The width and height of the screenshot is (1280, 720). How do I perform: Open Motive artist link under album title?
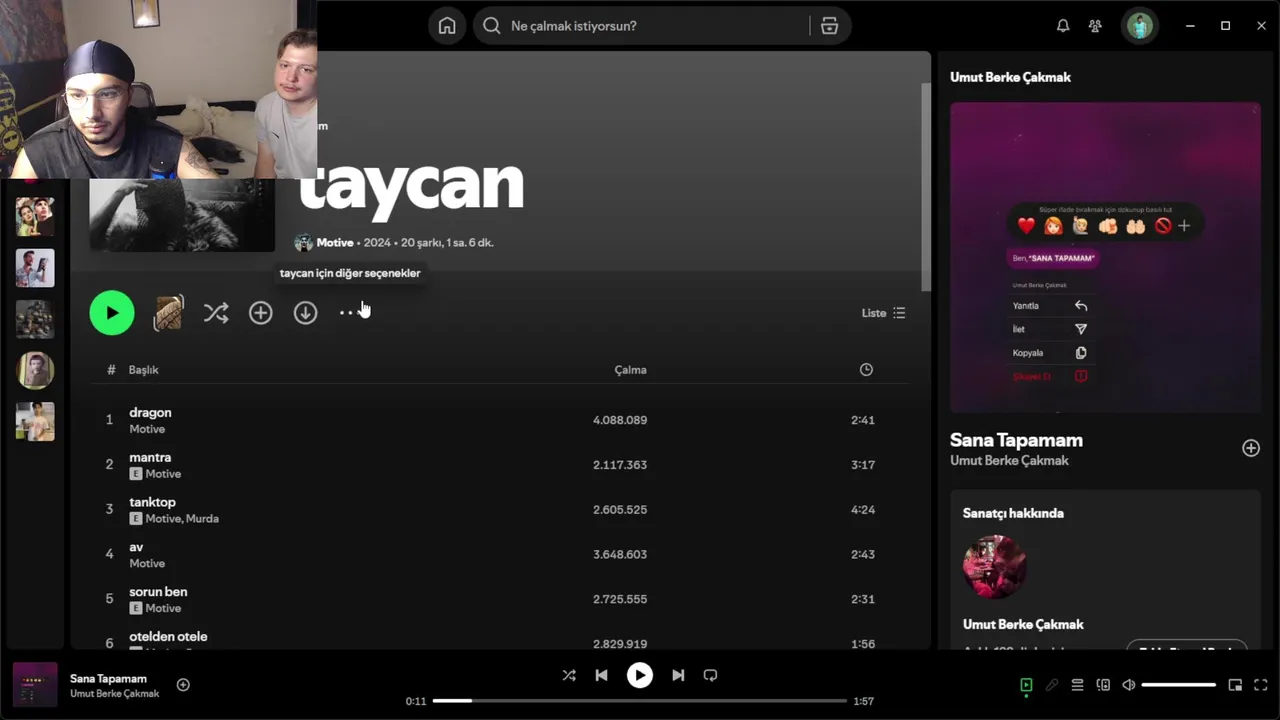[335, 243]
